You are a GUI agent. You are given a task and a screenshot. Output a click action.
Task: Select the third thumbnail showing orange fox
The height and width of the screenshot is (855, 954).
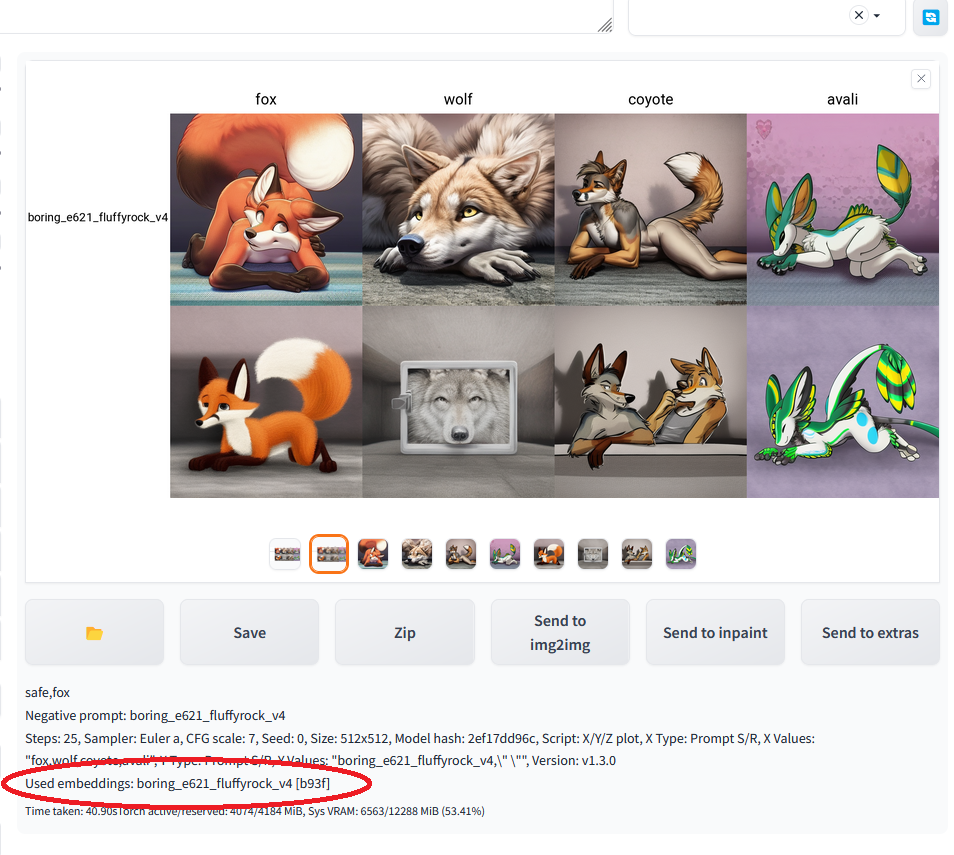373,553
